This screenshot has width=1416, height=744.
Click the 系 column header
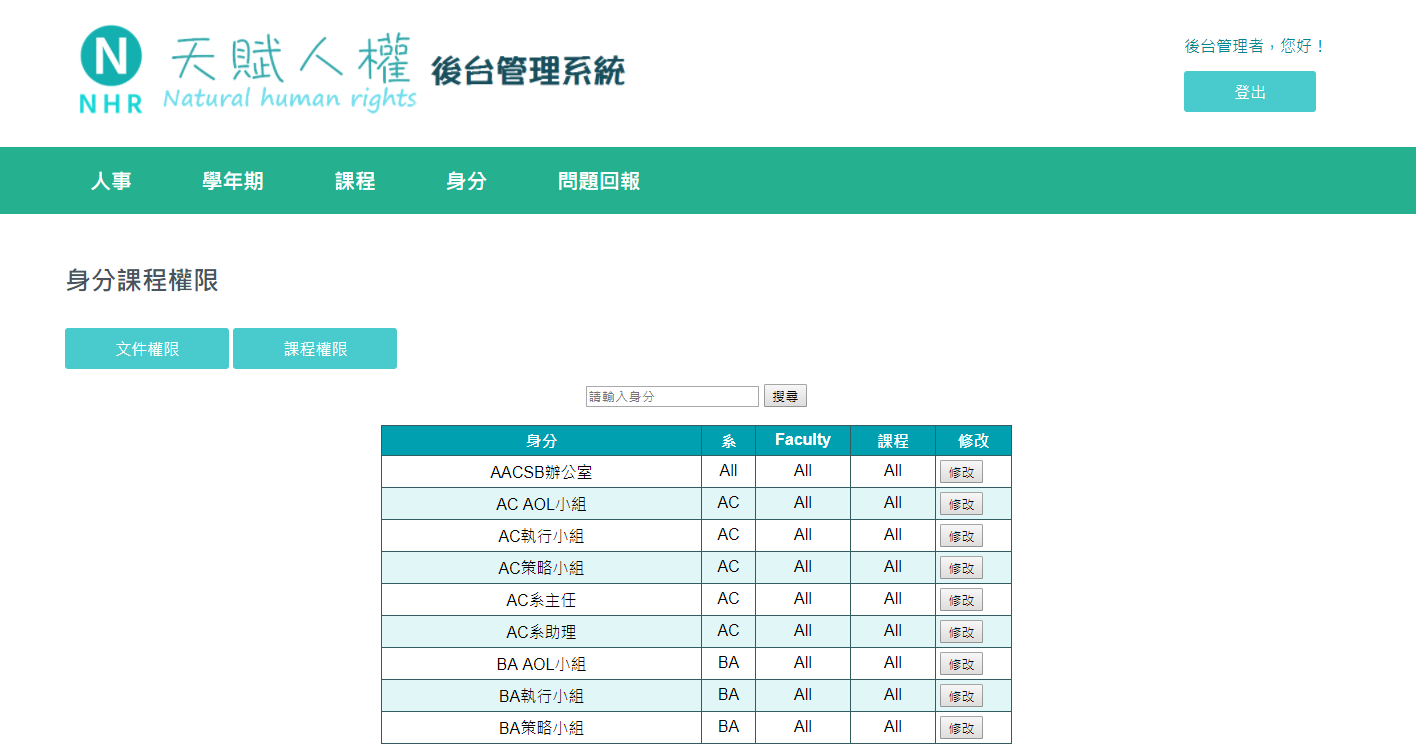click(728, 441)
